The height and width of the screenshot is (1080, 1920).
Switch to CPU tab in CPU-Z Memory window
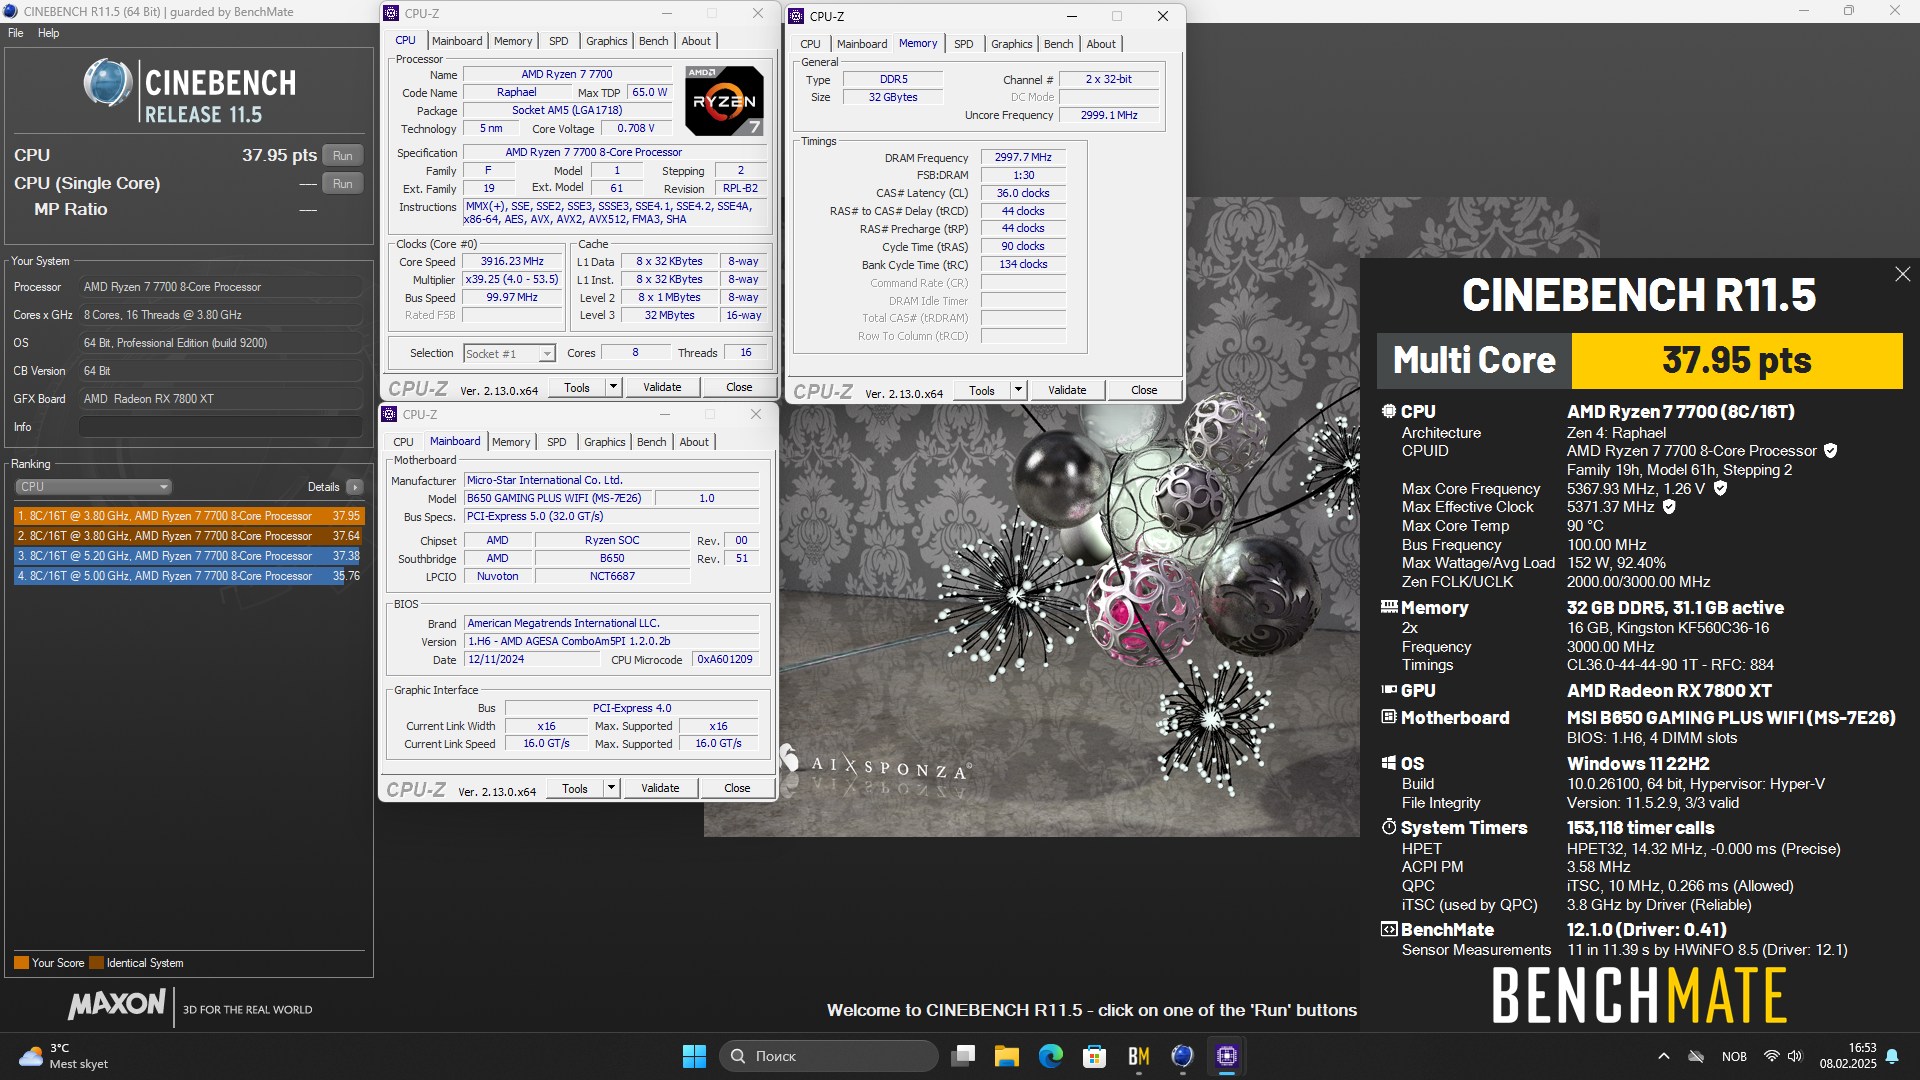pyautogui.click(x=810, y=44)
